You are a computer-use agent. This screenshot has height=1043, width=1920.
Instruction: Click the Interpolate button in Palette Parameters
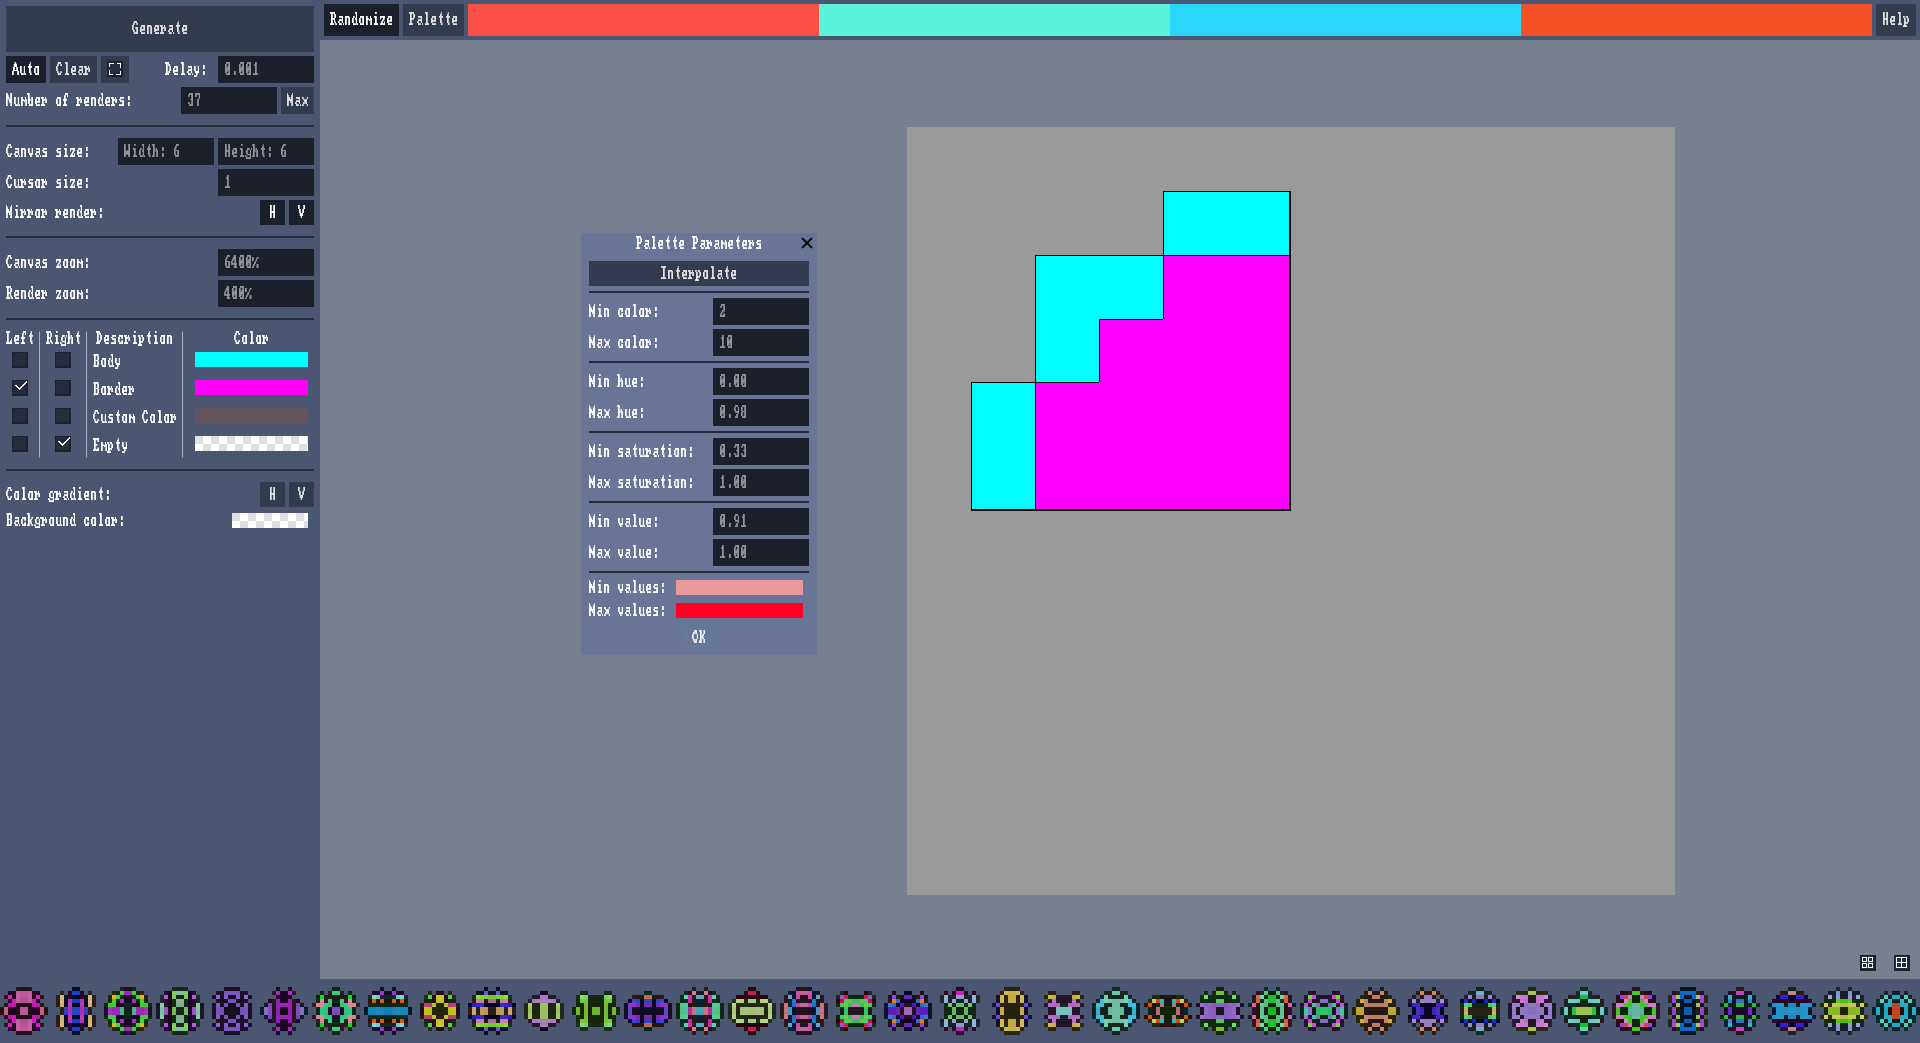click(698, 273)
